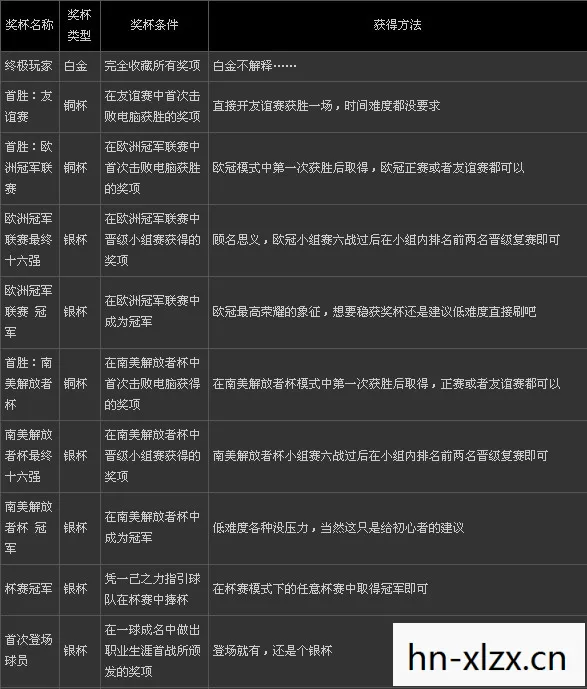The height and width of the screenshot is (689, 587).
Task: Select the 首胜：友谊赛 trophy name cell
Action: (29, 107)
